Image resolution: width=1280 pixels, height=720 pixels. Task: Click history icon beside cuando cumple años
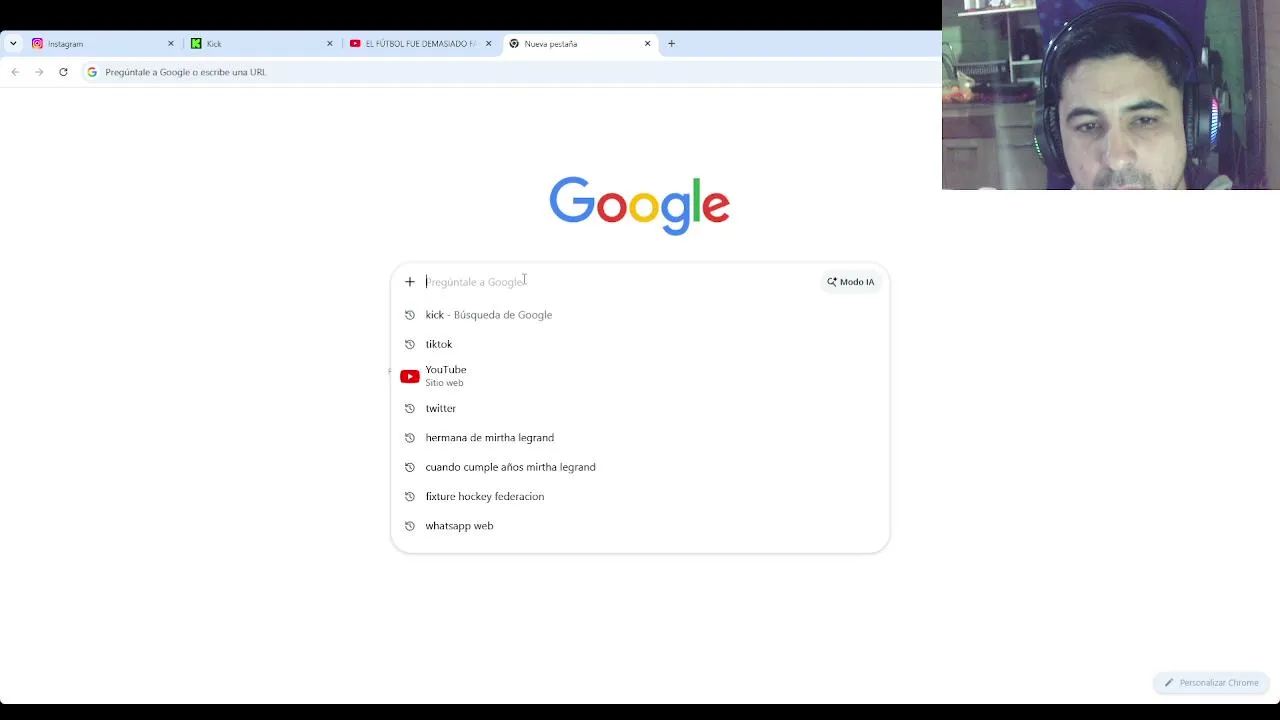pyautogui.click(x=409, y=467)
